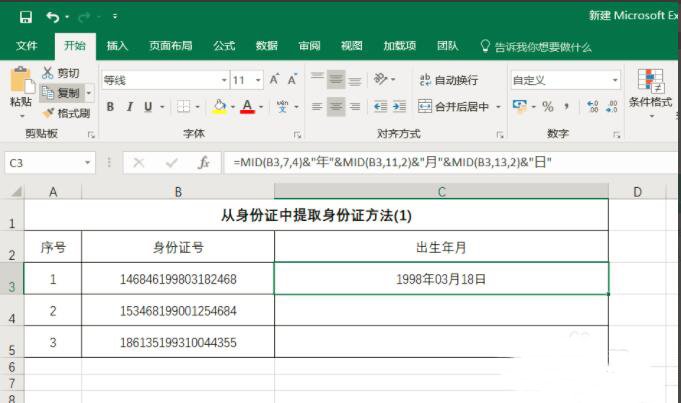Open the font name box showing 等线

[165, 80]
